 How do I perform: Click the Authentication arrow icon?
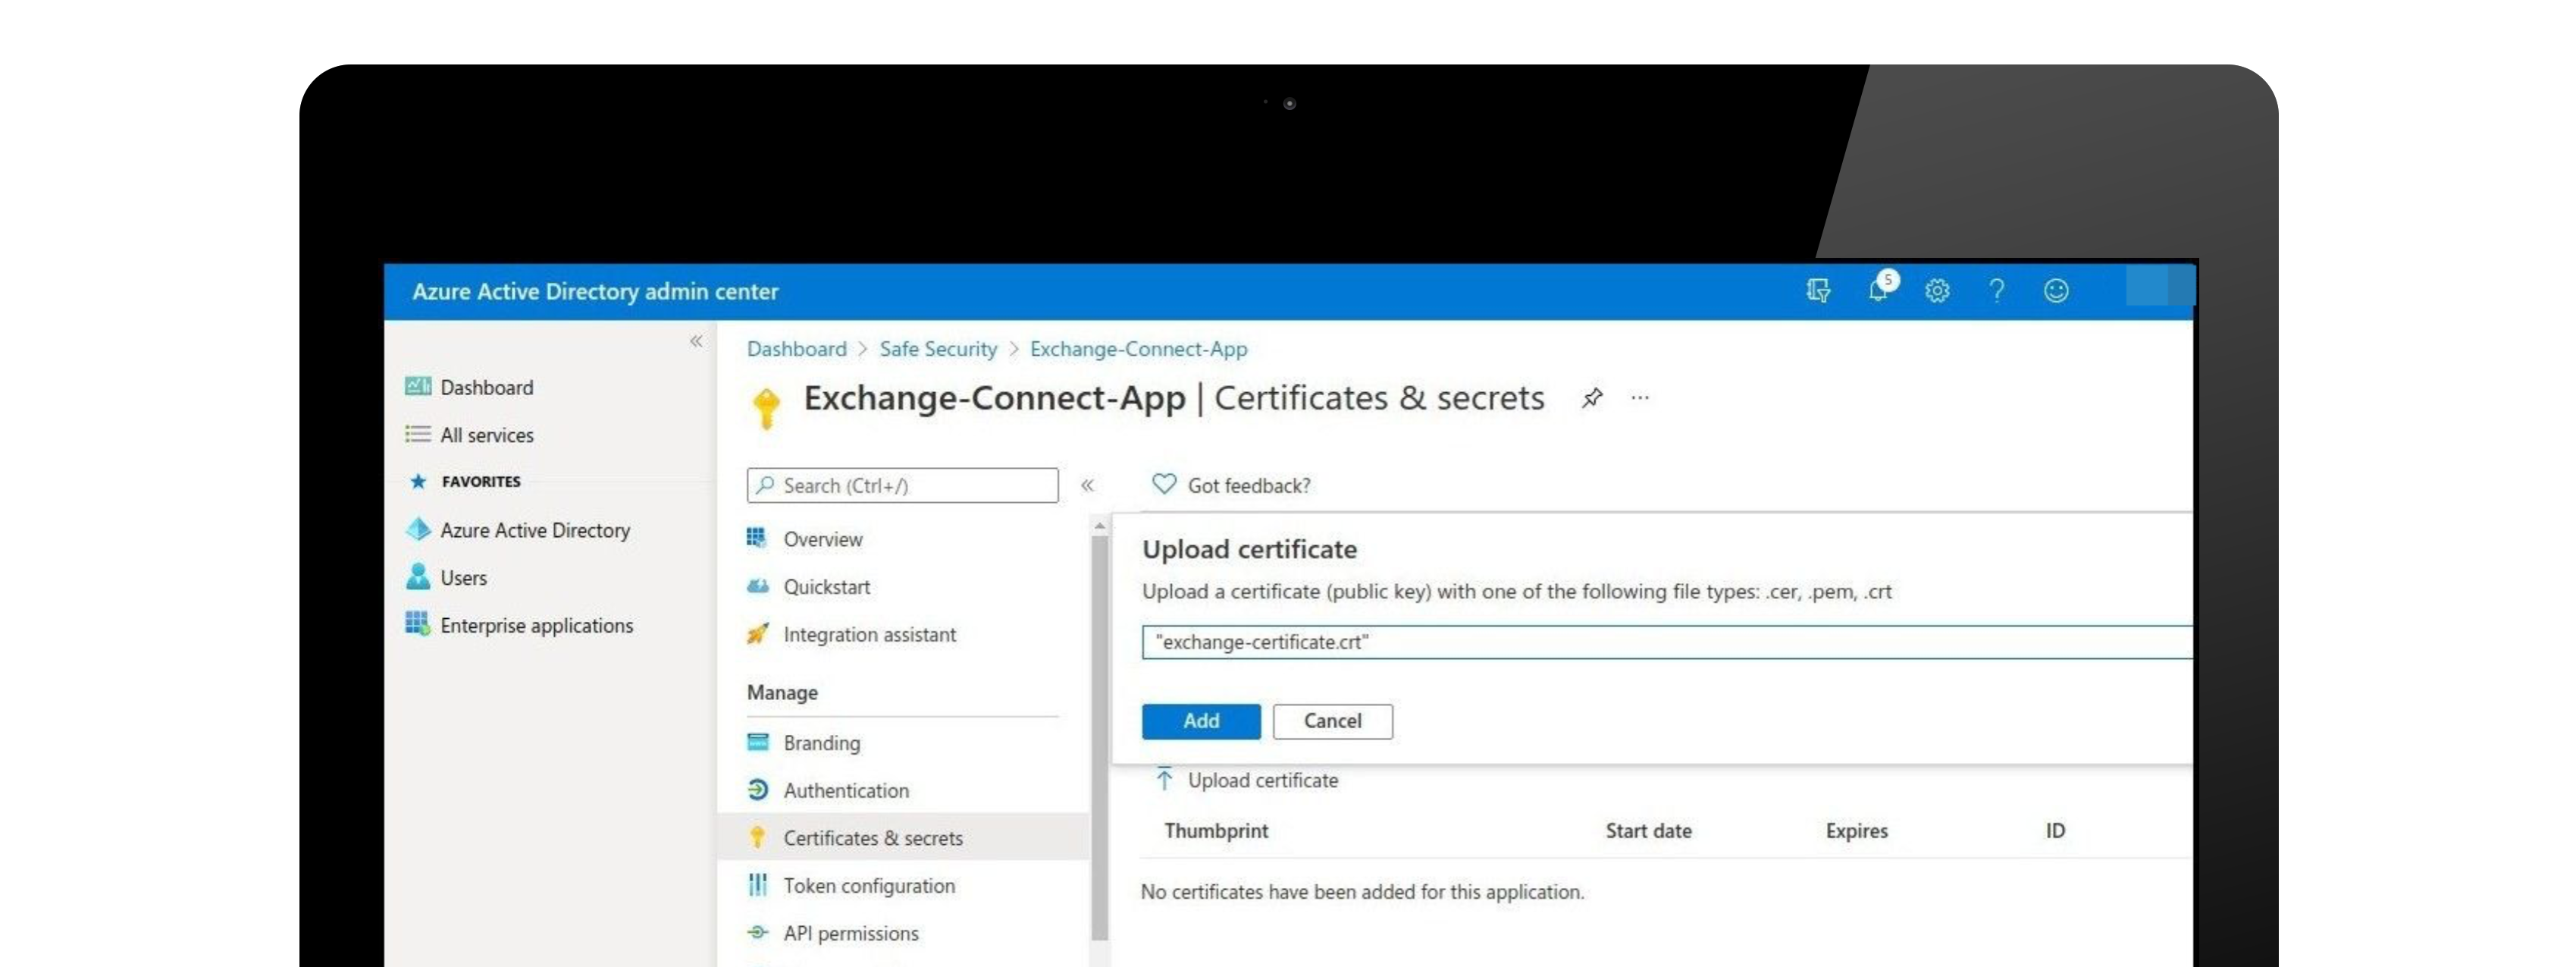click(x=758, y=790)
